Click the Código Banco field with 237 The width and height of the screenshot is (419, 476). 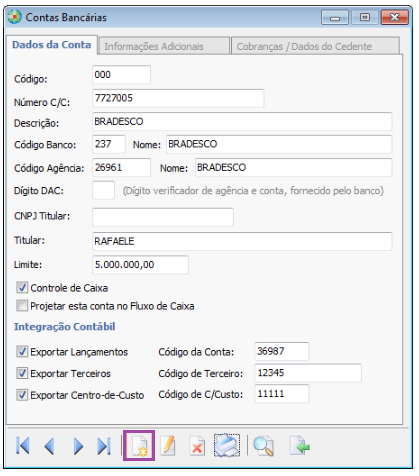coord(109,144)
